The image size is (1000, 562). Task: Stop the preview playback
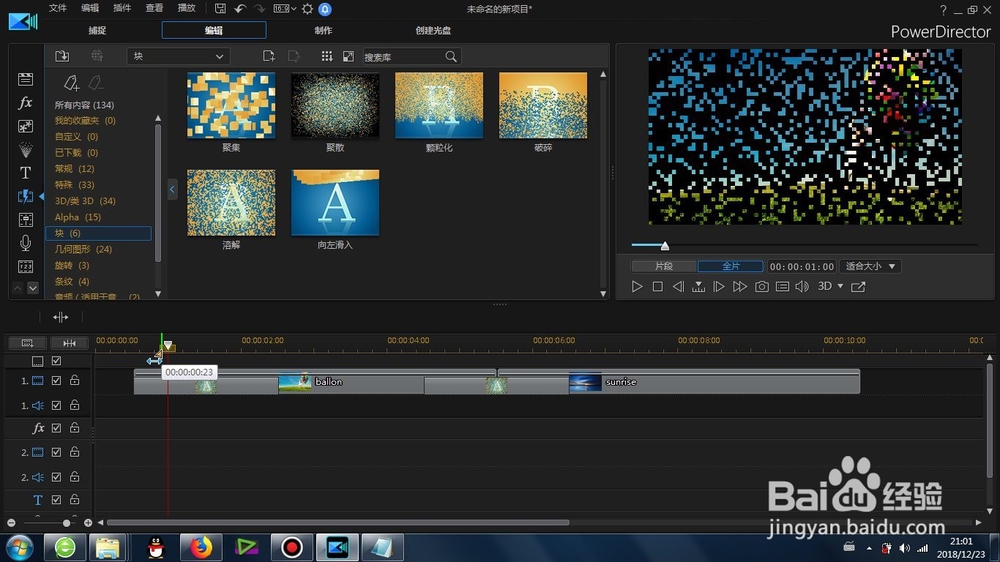tap(658, 286)
